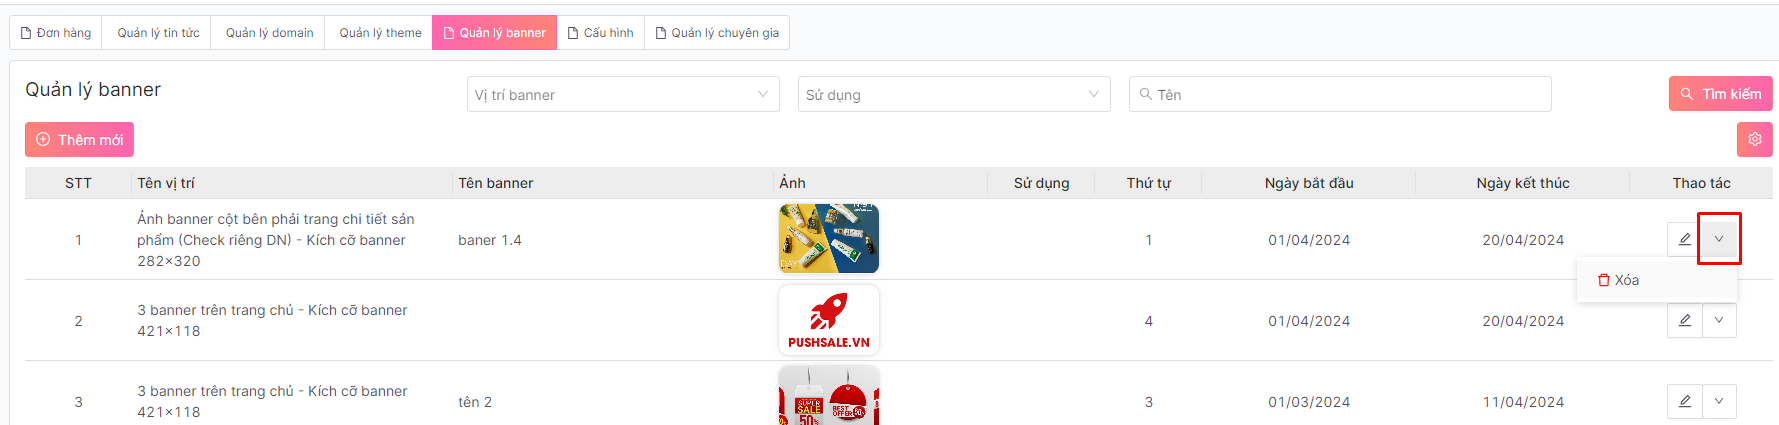Viewport: 1779px width, 425px height.
Task: Collapse the open action chevron for row 1
Action: pyautogui.click(x=1719, y=239)
